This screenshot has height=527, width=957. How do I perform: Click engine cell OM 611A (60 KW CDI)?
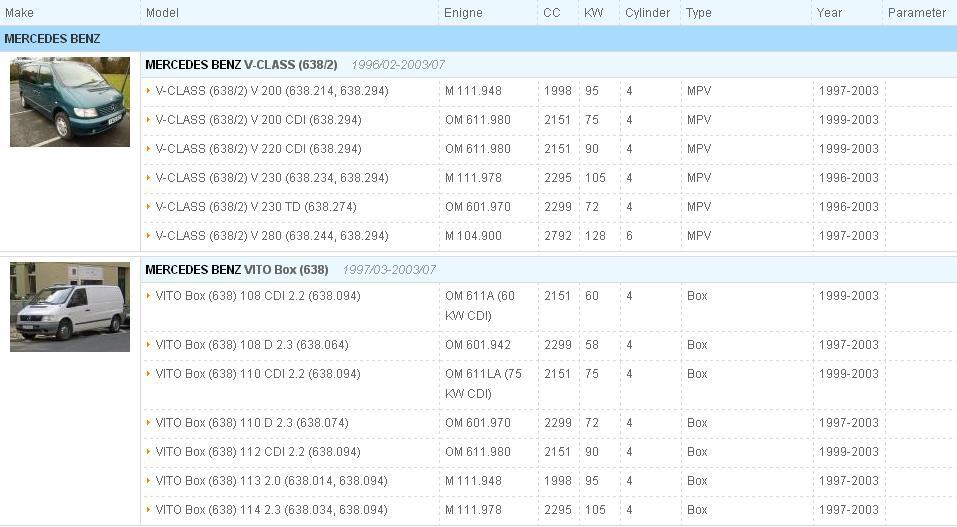click(480, 305)
